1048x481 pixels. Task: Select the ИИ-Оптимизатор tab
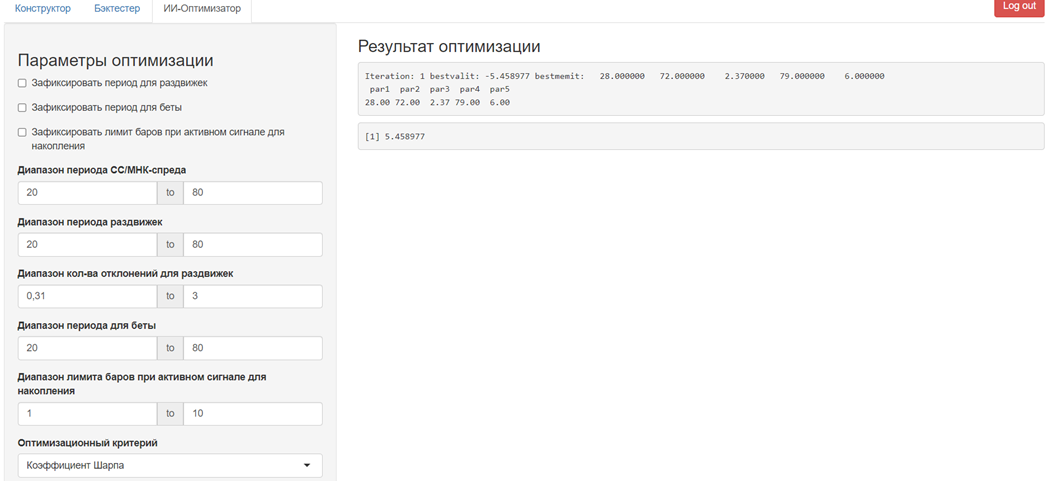click(202, 8)
